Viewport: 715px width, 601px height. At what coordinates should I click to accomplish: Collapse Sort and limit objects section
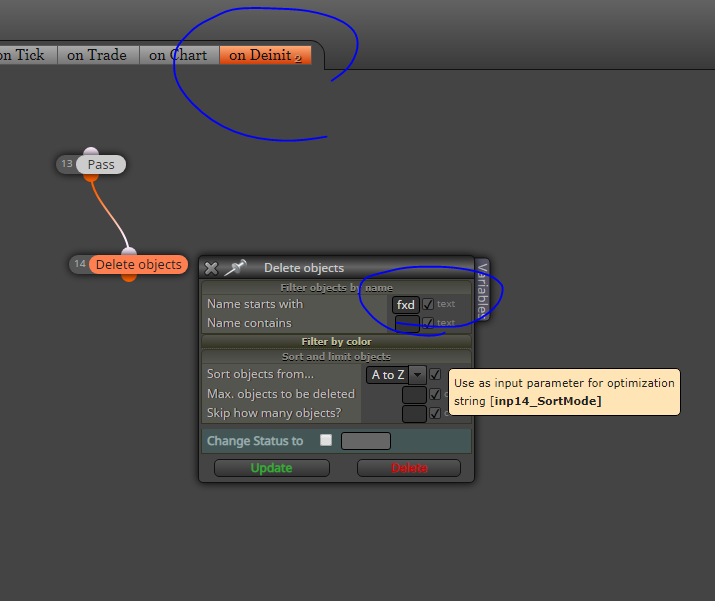tap(337, 357)
